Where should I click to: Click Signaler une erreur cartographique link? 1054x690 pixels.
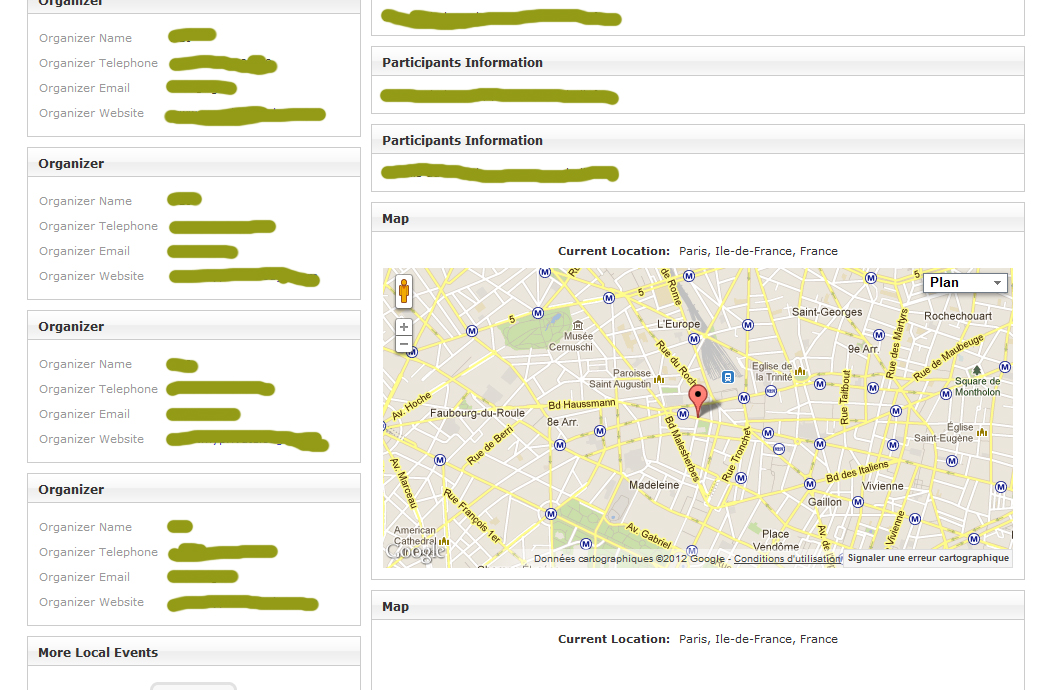pyautogui.click(x=928, y=559)
